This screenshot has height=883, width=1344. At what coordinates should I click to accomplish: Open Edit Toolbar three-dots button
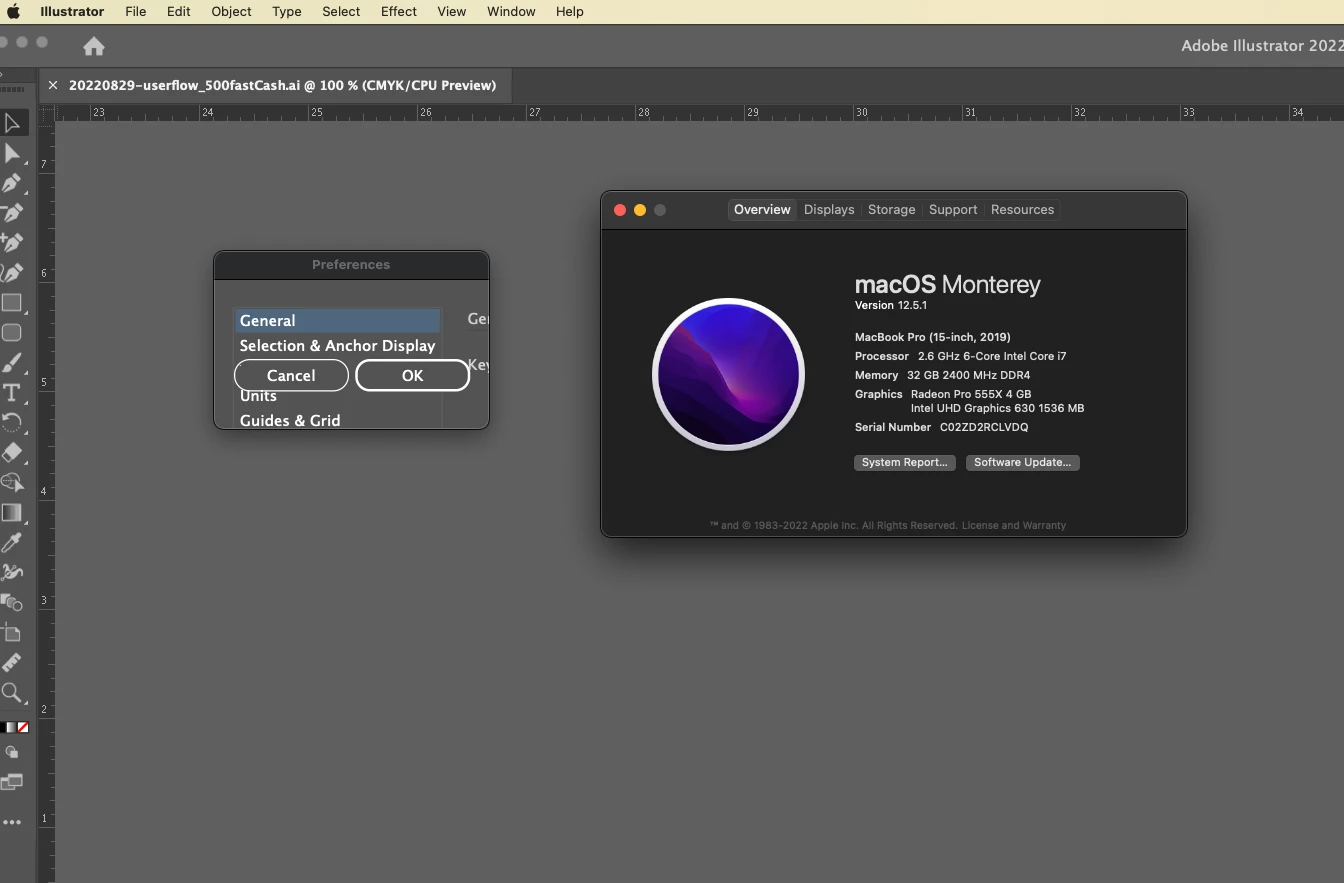click(12, 822)
